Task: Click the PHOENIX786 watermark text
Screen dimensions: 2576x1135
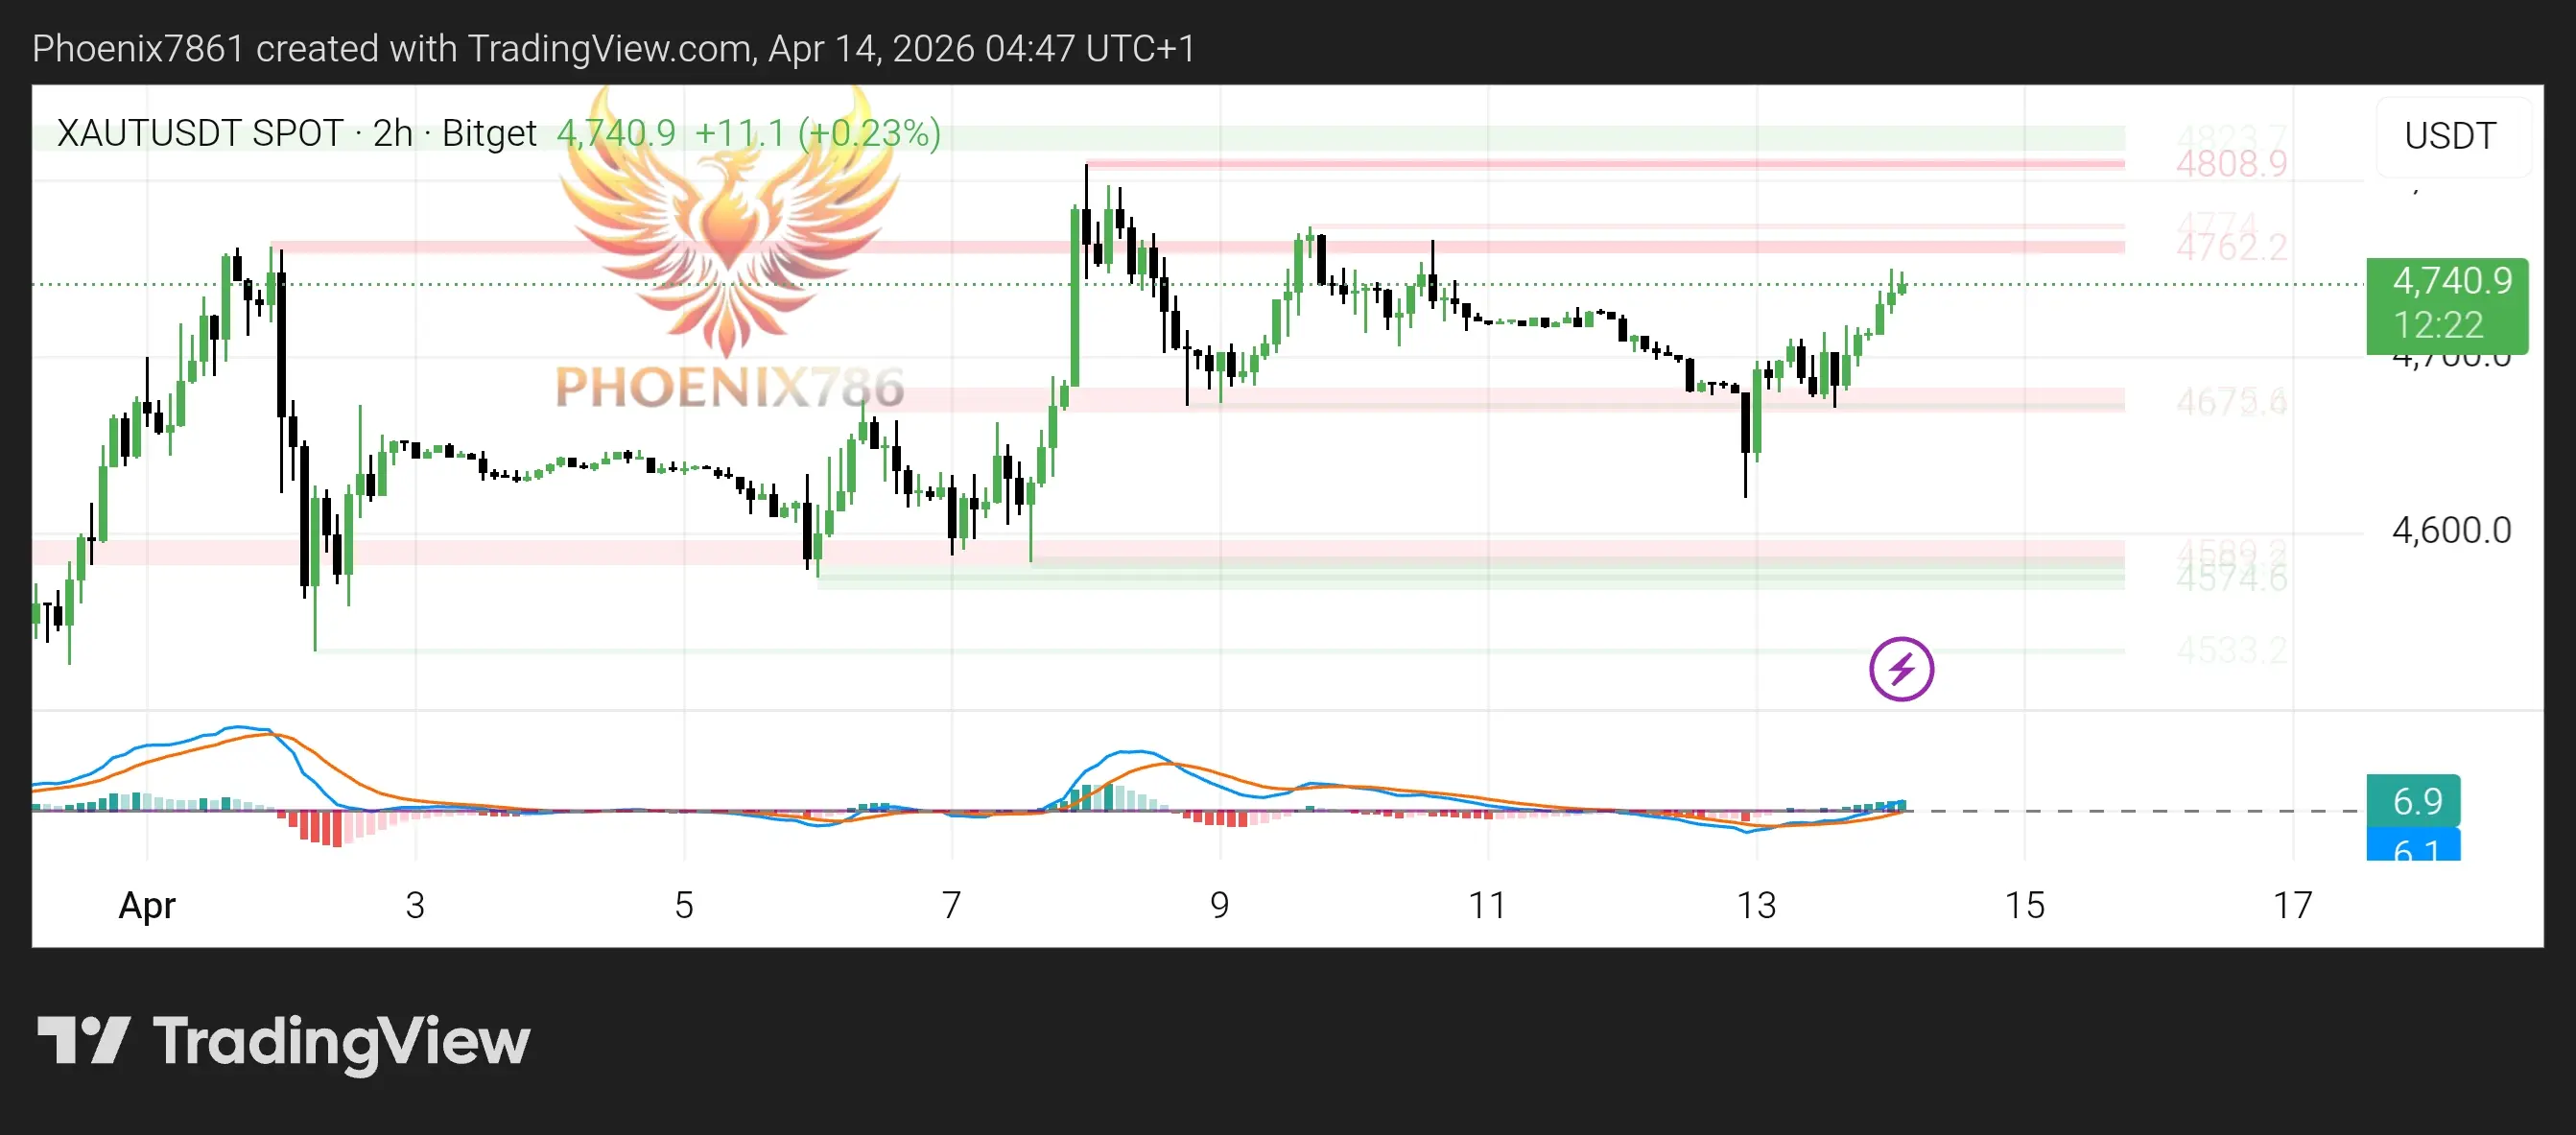Action: point(729,387)
